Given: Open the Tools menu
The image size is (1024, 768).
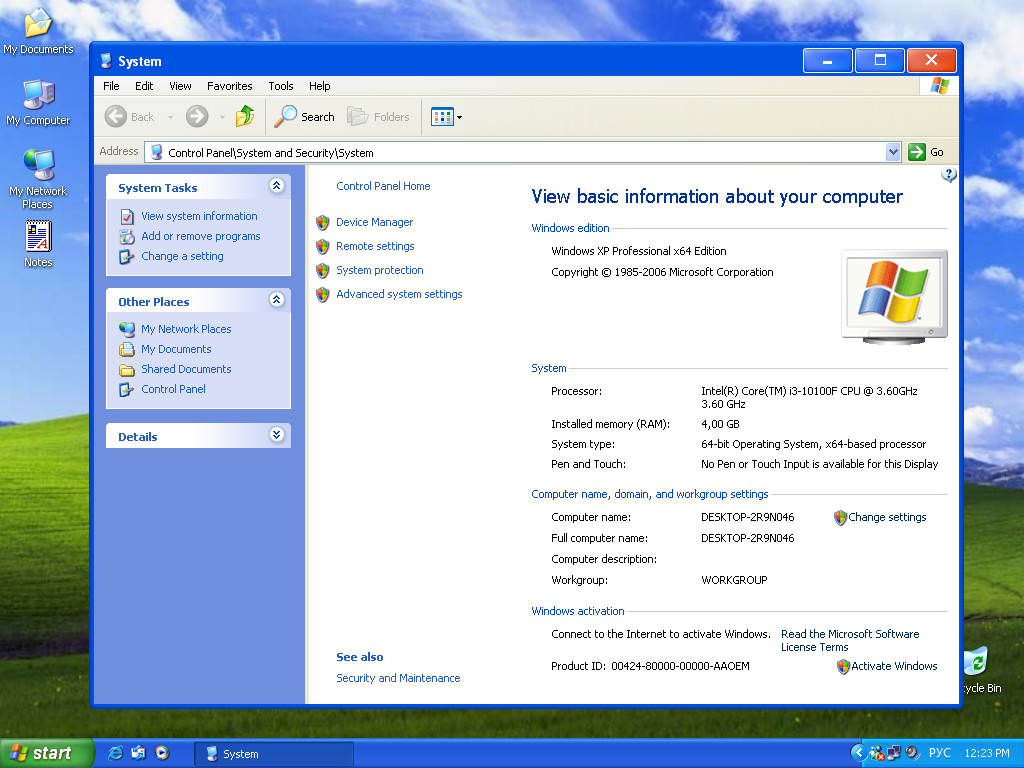Looking at the screenshot, I should pos(281,86).
